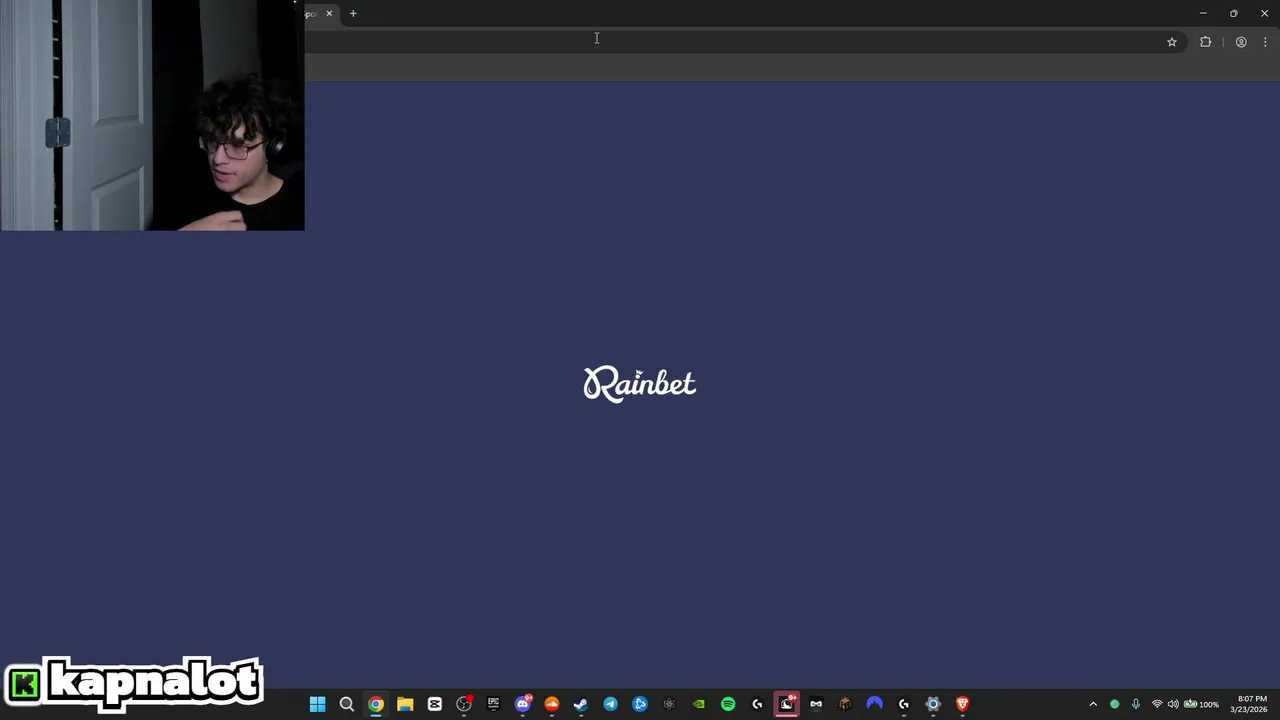This screenshot has width=1280, height=720.
Task: Restore down the browser window
Action: (1234, 14)
